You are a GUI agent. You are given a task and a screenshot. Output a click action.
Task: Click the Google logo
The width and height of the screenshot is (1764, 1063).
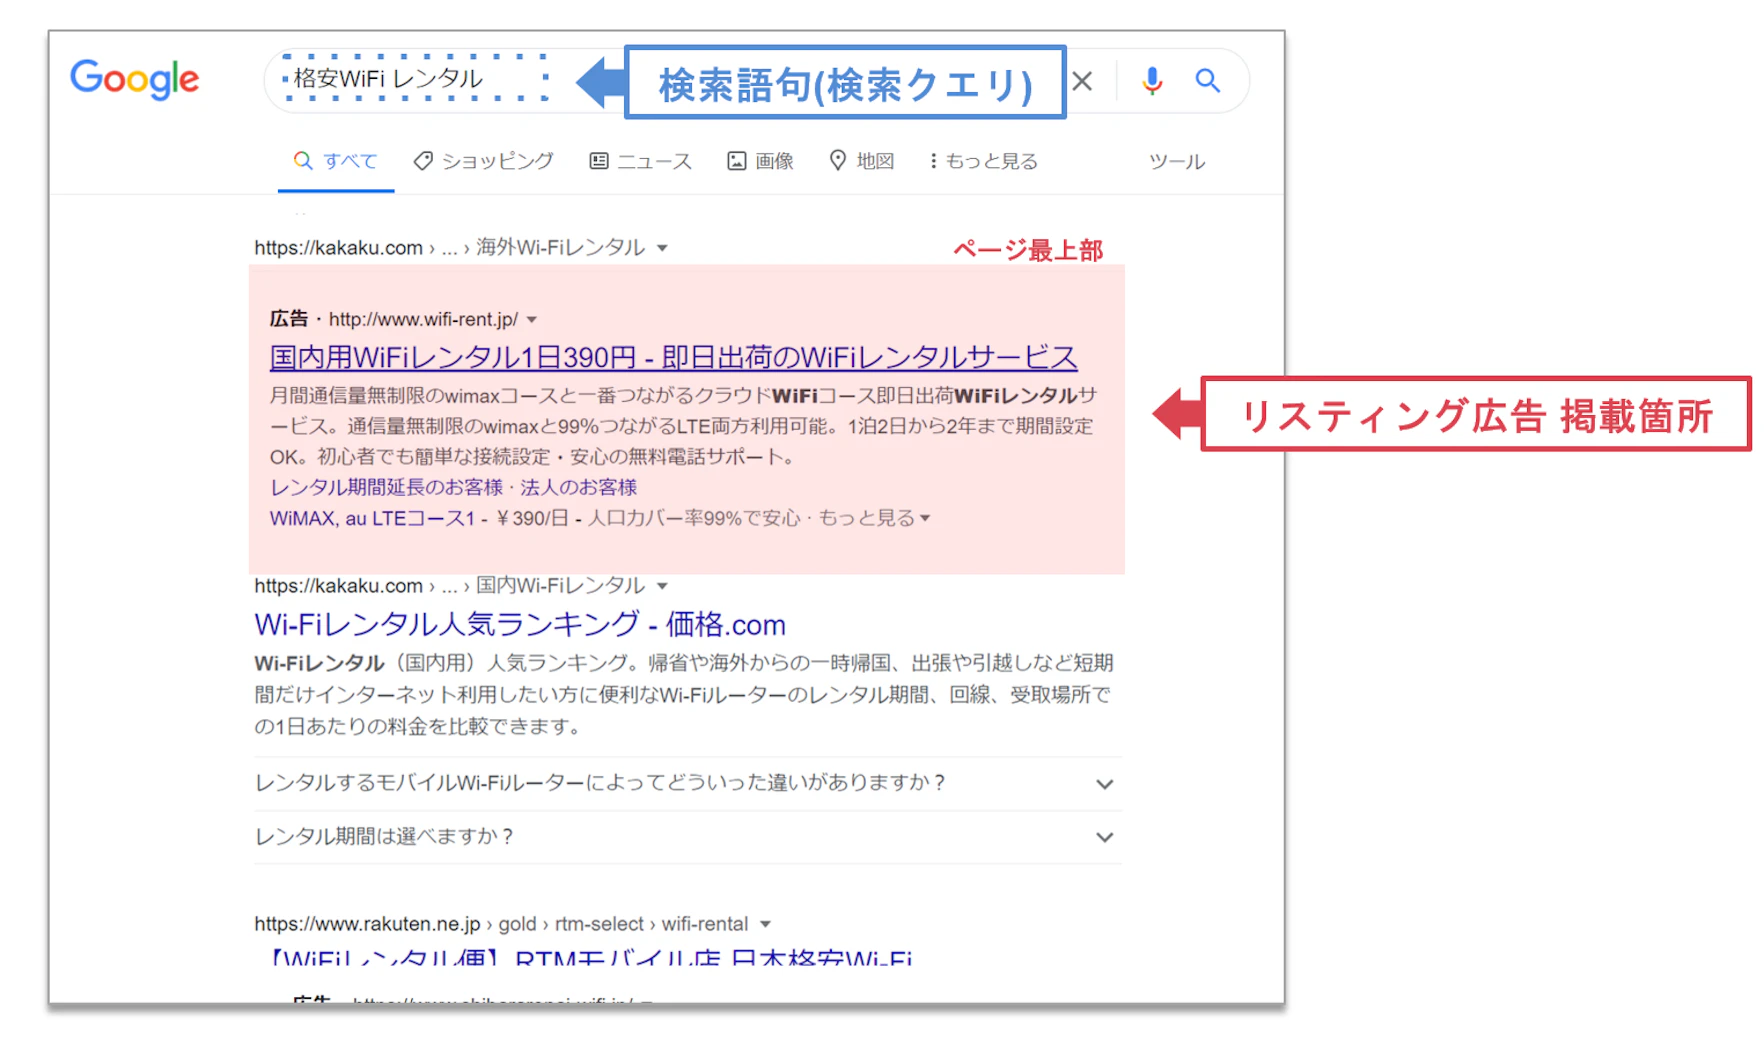pos(134,79)
